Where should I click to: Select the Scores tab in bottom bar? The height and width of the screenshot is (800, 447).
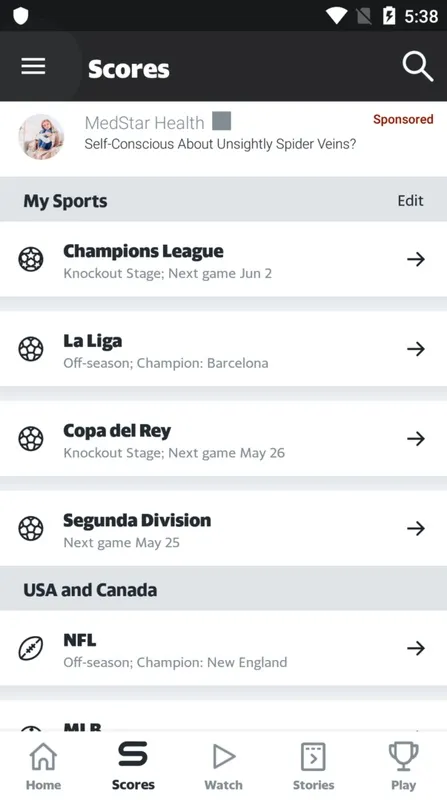pyautogui.click(x=133, y=766)
